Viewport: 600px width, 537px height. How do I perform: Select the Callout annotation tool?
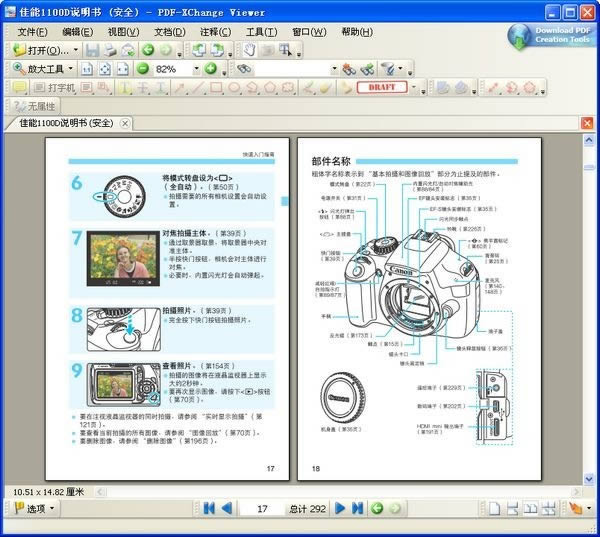tap(103, 88)
